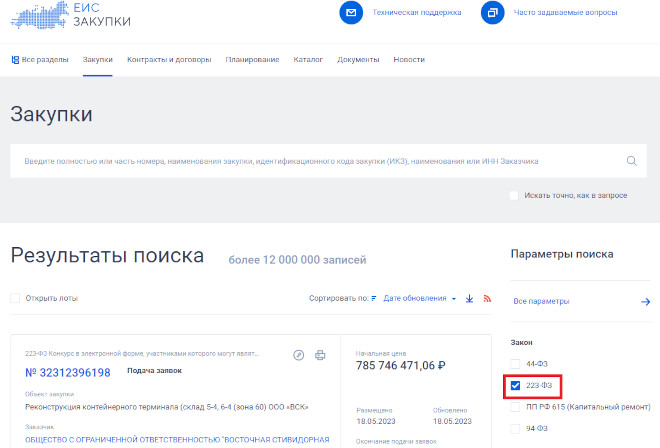The image size is (660, 448).
Task: Click the Параметры поиска heading
Action: (x=562, y=254)
